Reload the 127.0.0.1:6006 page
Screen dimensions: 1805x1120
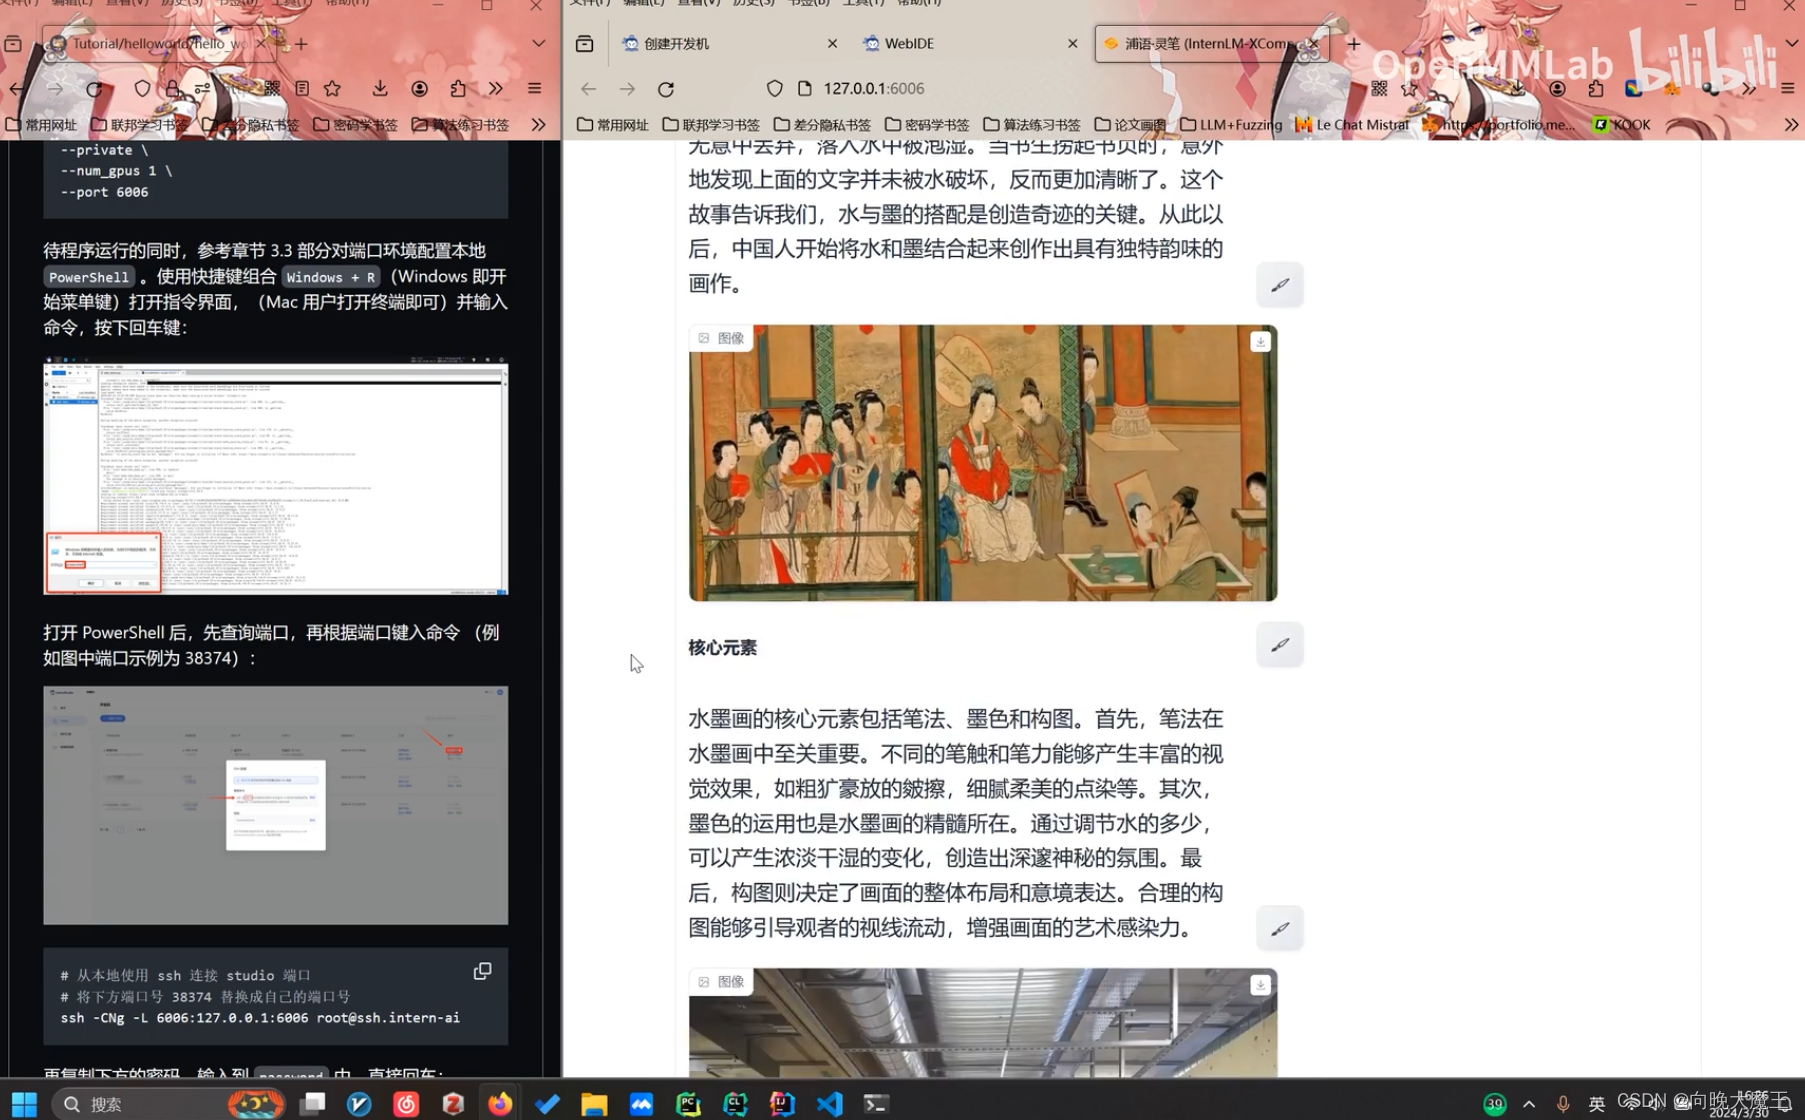pos(666,89)
